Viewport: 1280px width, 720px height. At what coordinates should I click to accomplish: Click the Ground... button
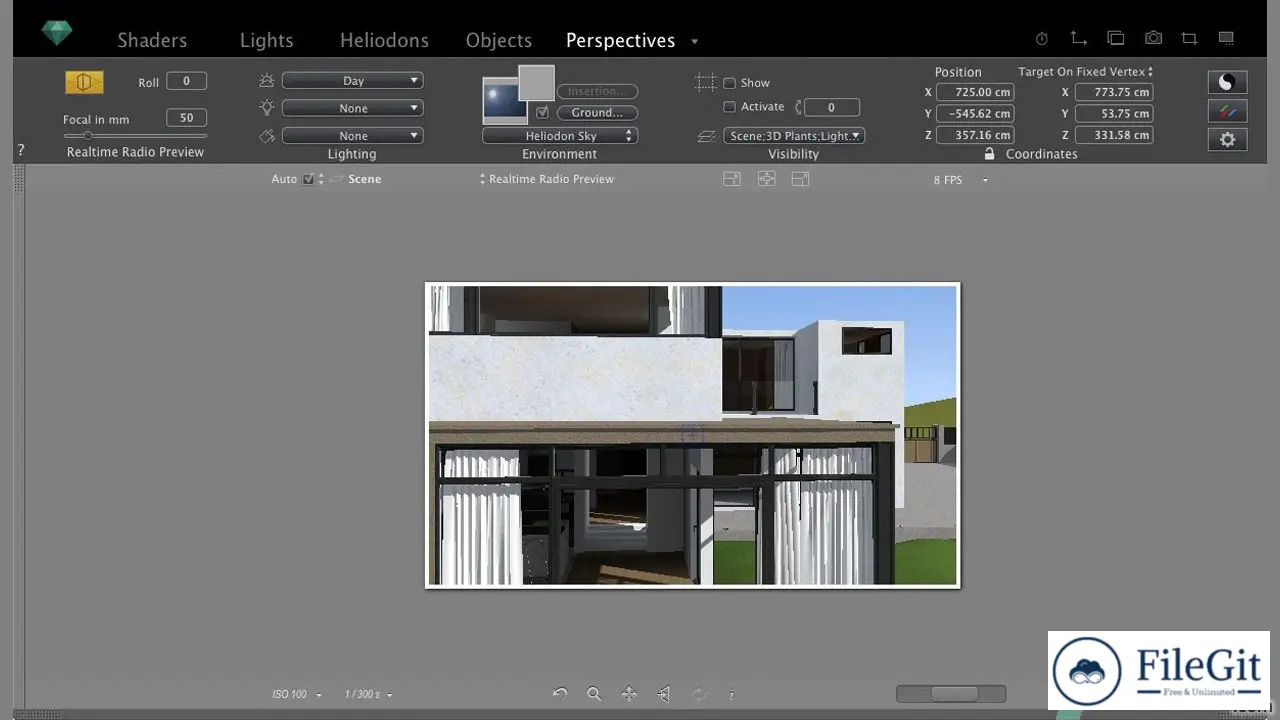(597, 113)
